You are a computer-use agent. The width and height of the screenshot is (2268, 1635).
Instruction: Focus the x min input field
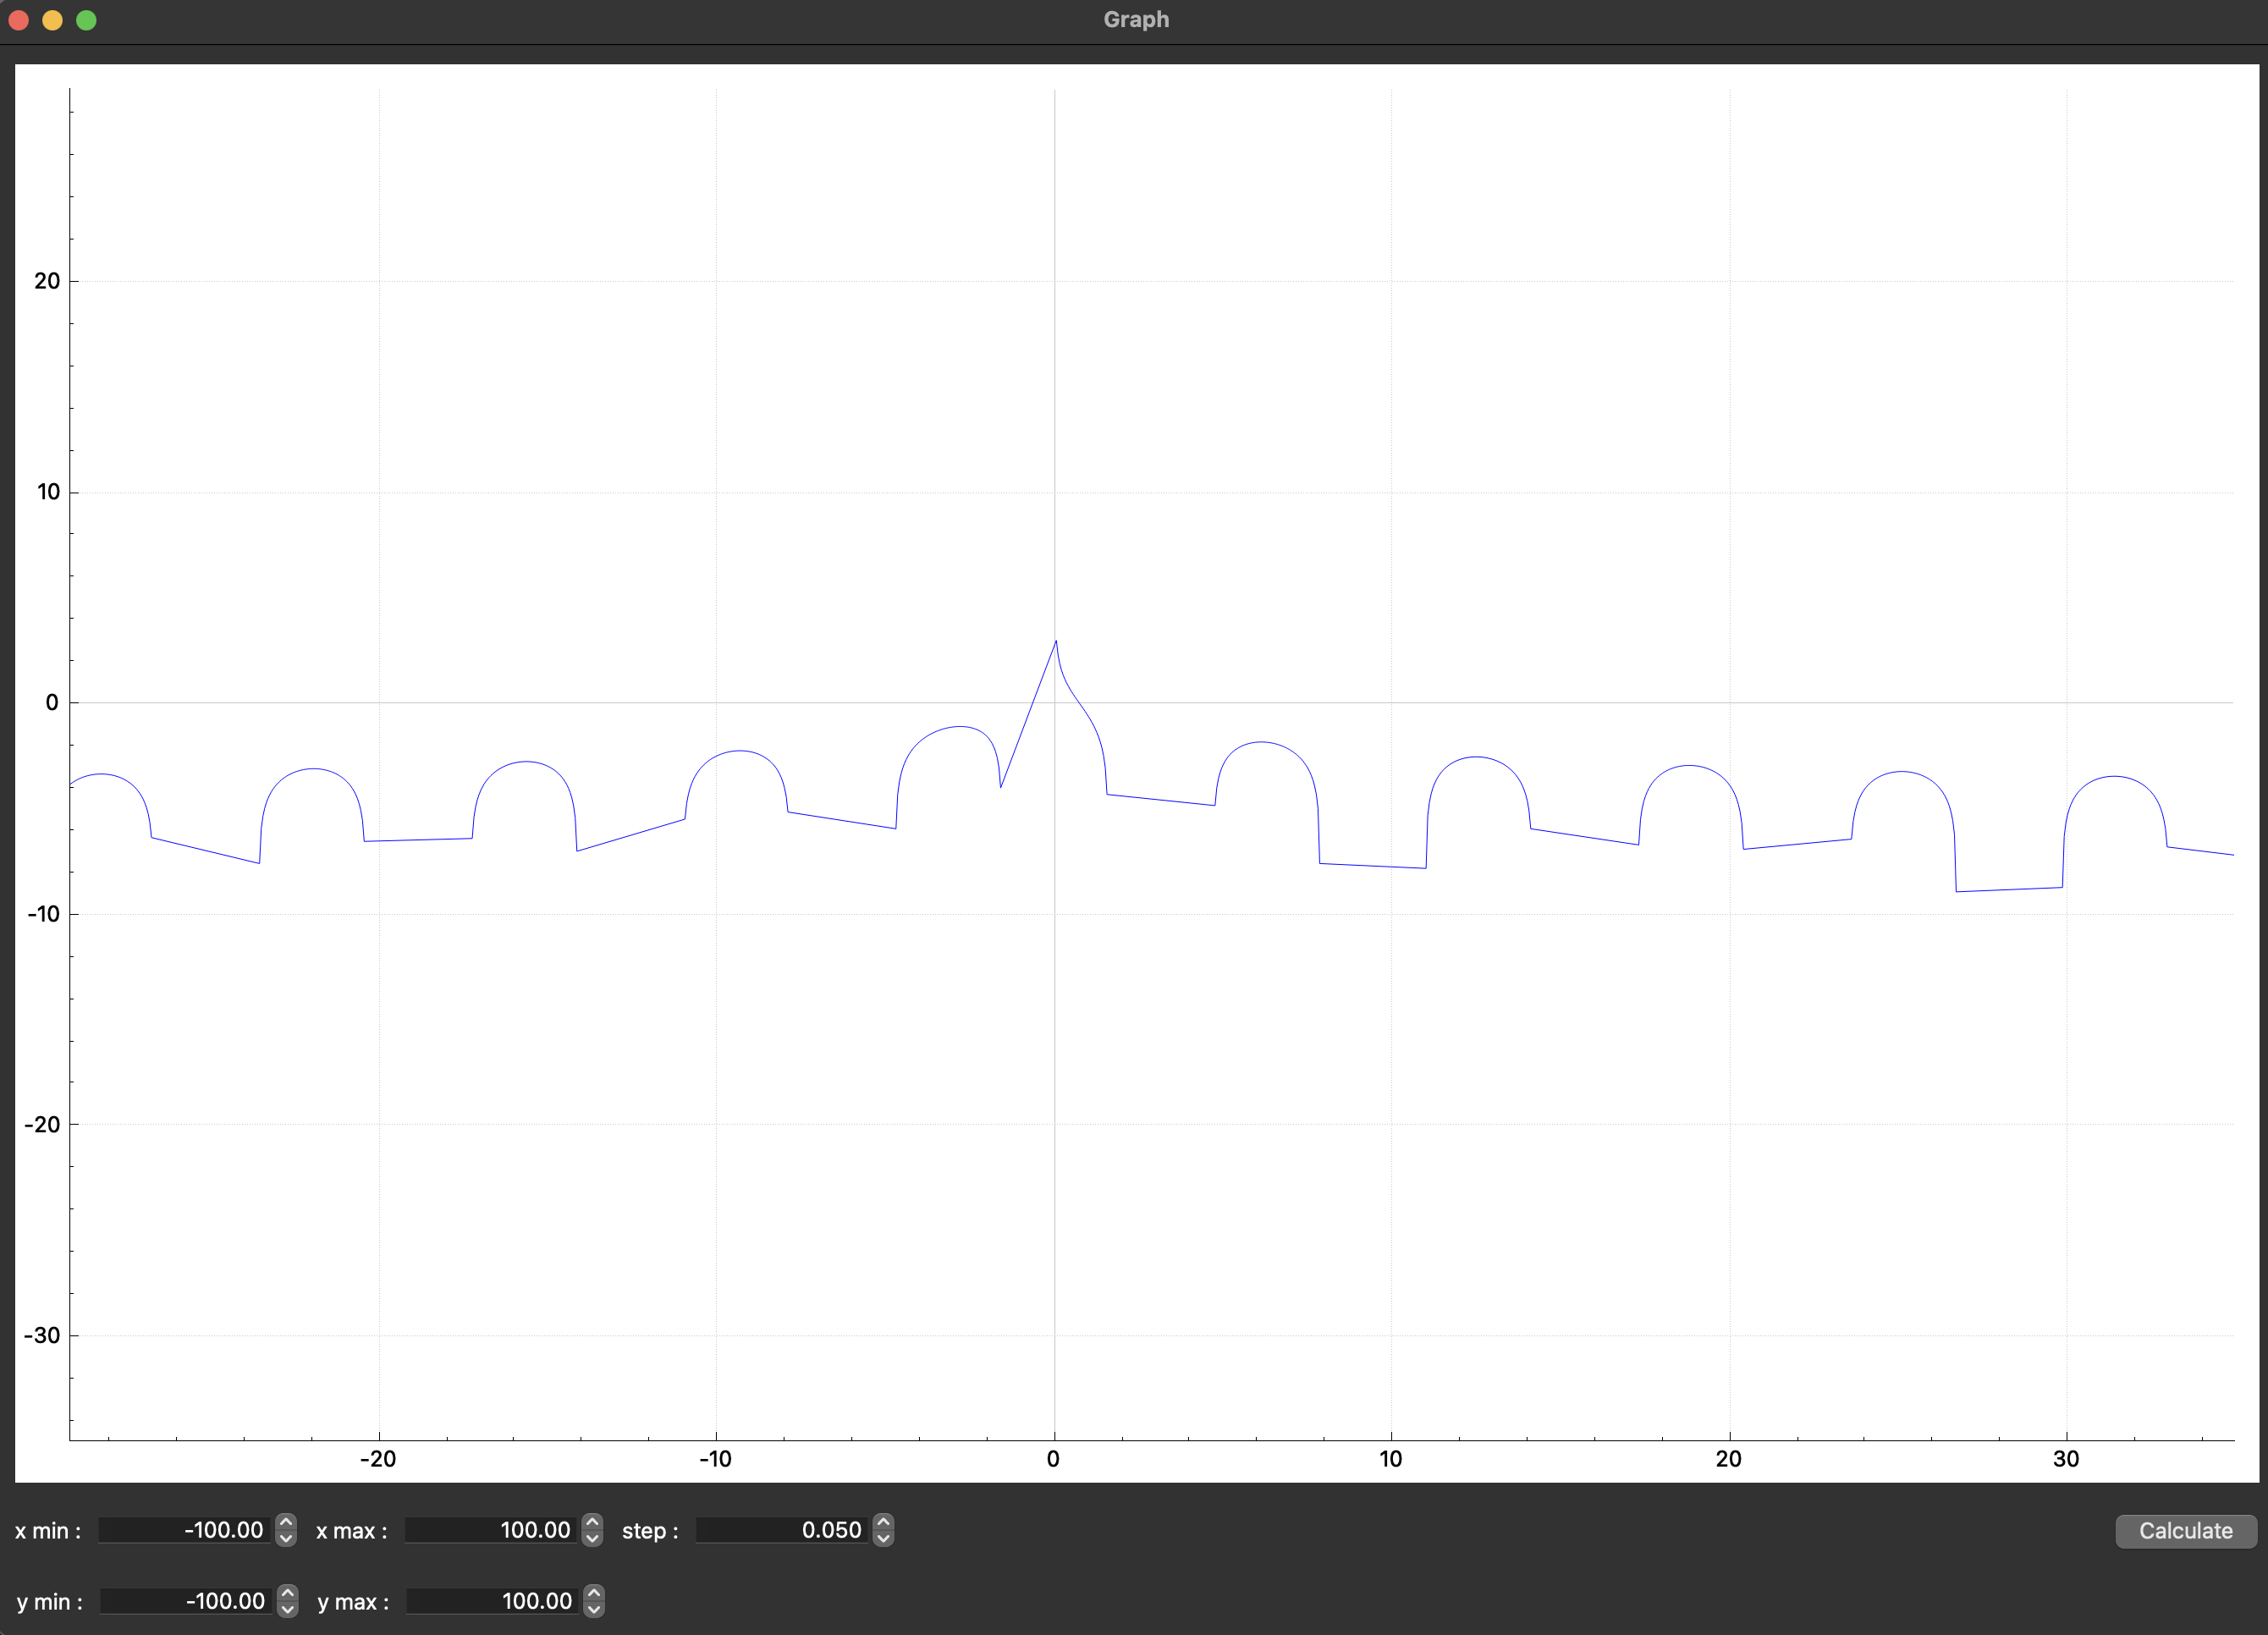coord(185,1530)
